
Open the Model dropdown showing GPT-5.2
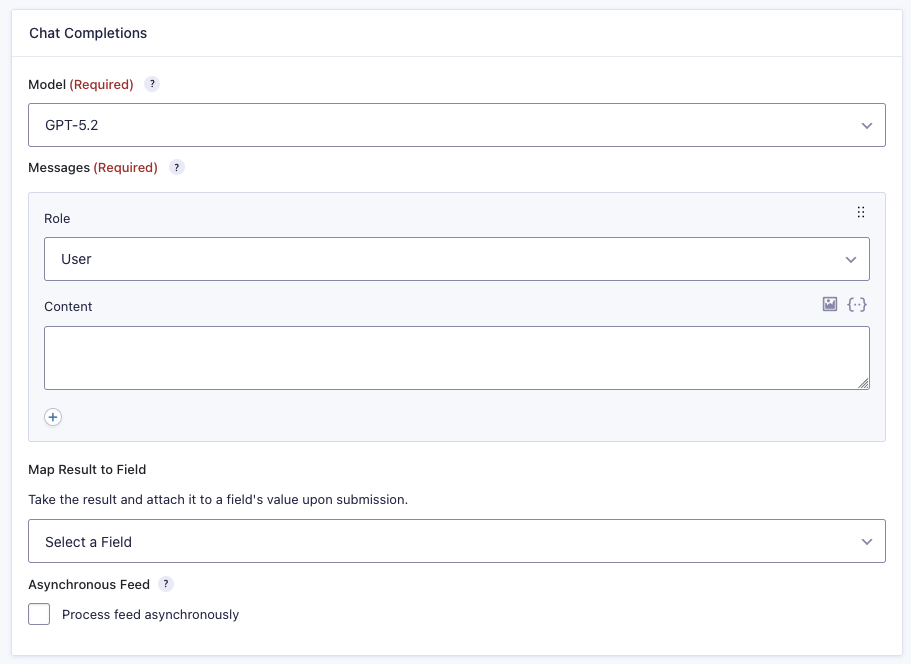click(456, 125)
